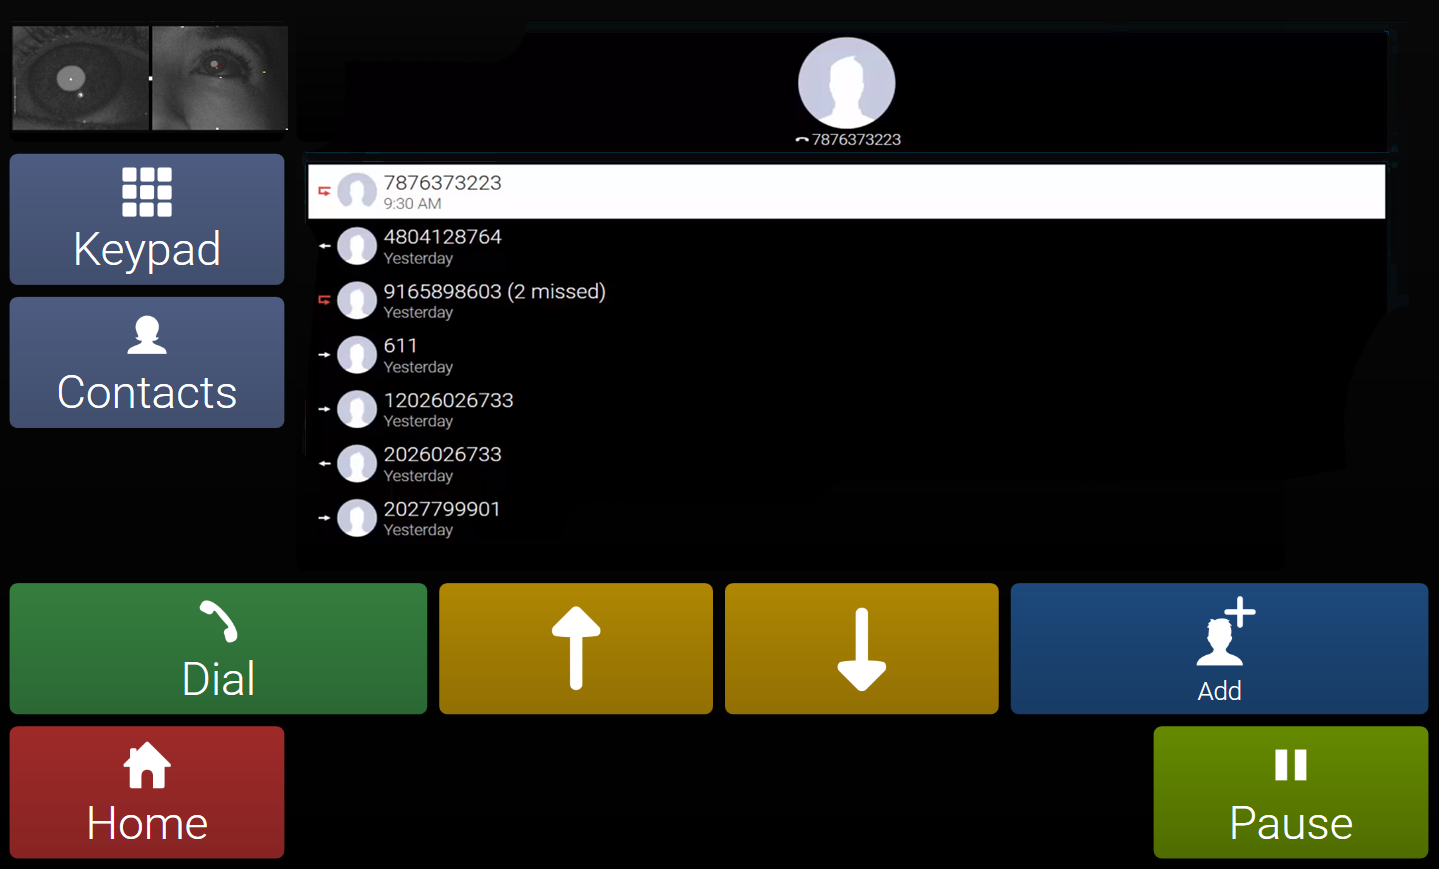This screenshot has height=869, width=1439.
Task: Open the Contacts list
Action: [146, 362]
